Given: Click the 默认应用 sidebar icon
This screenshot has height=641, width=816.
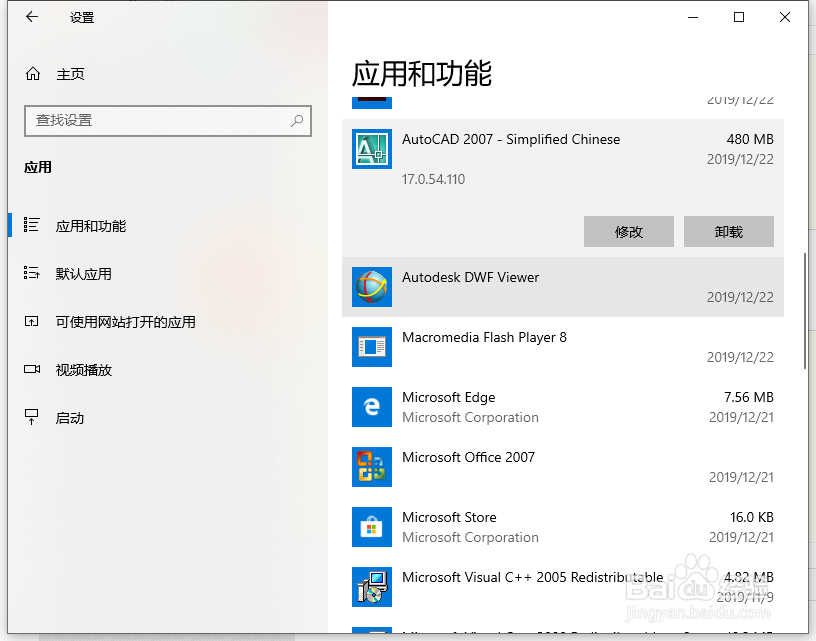Looking at the screenshot, I should [31, 273].
